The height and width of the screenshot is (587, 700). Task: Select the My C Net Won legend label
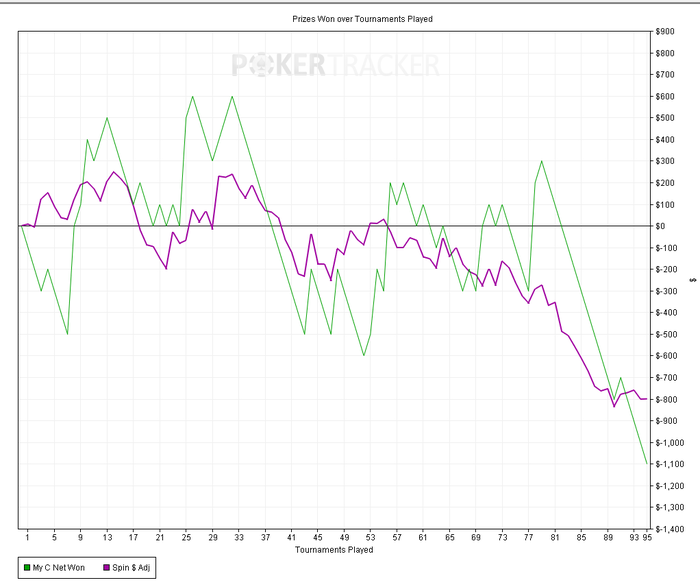[58, 568]
